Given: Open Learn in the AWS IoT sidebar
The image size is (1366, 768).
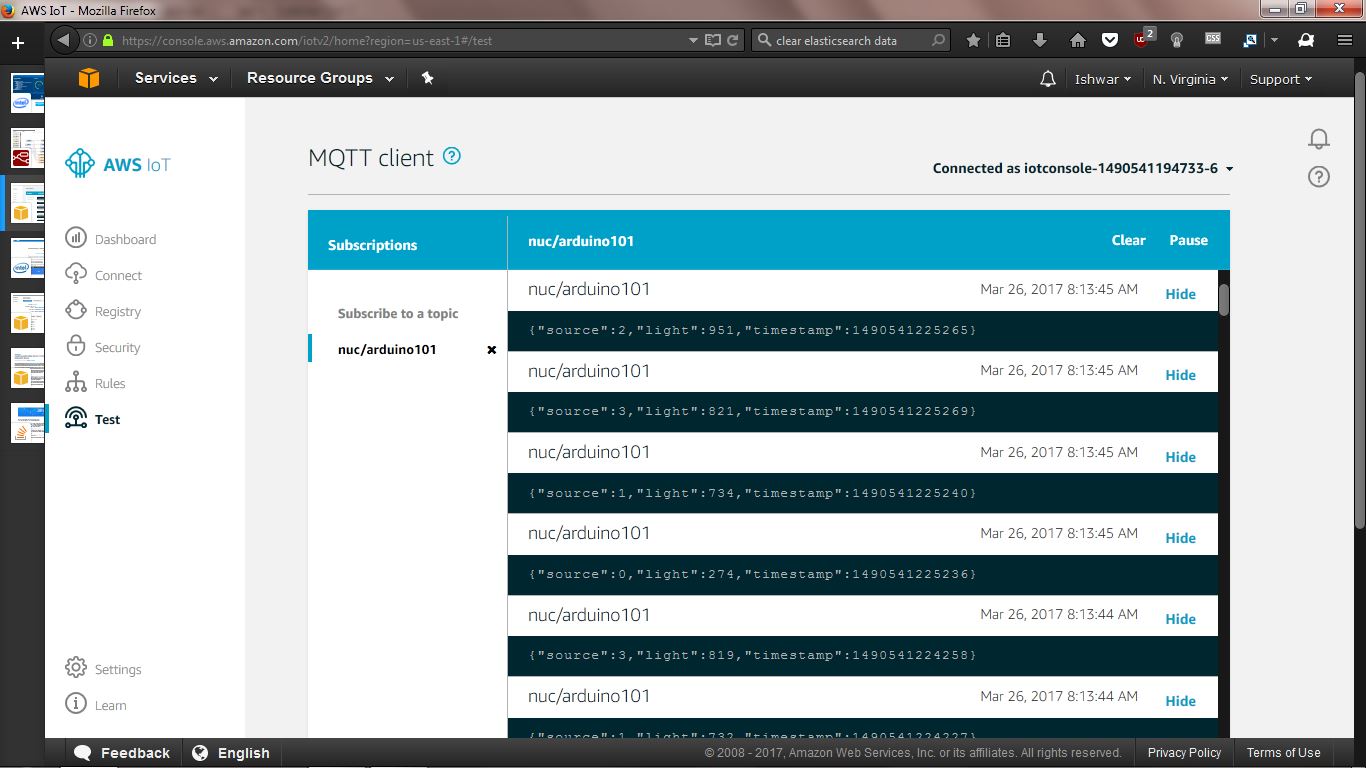Looking at the screenshot, I should coord(96,705).
